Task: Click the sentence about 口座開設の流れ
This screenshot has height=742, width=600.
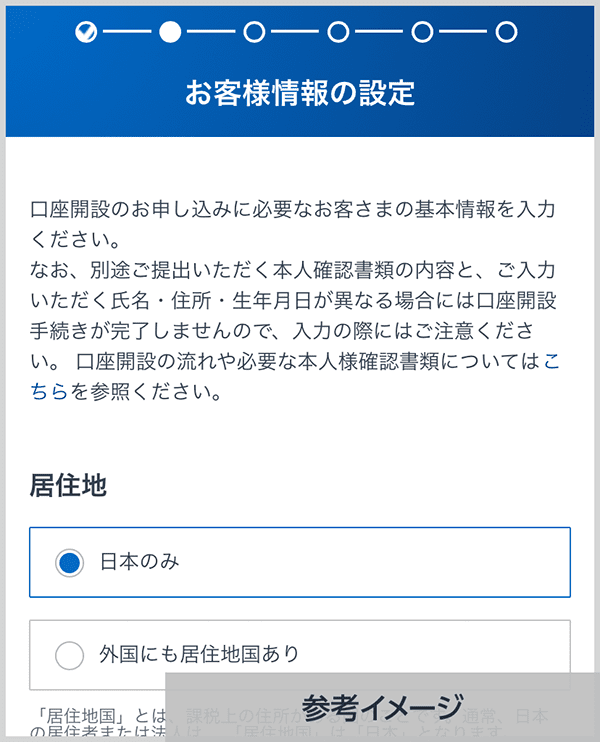Action: (x=300, y=361)
